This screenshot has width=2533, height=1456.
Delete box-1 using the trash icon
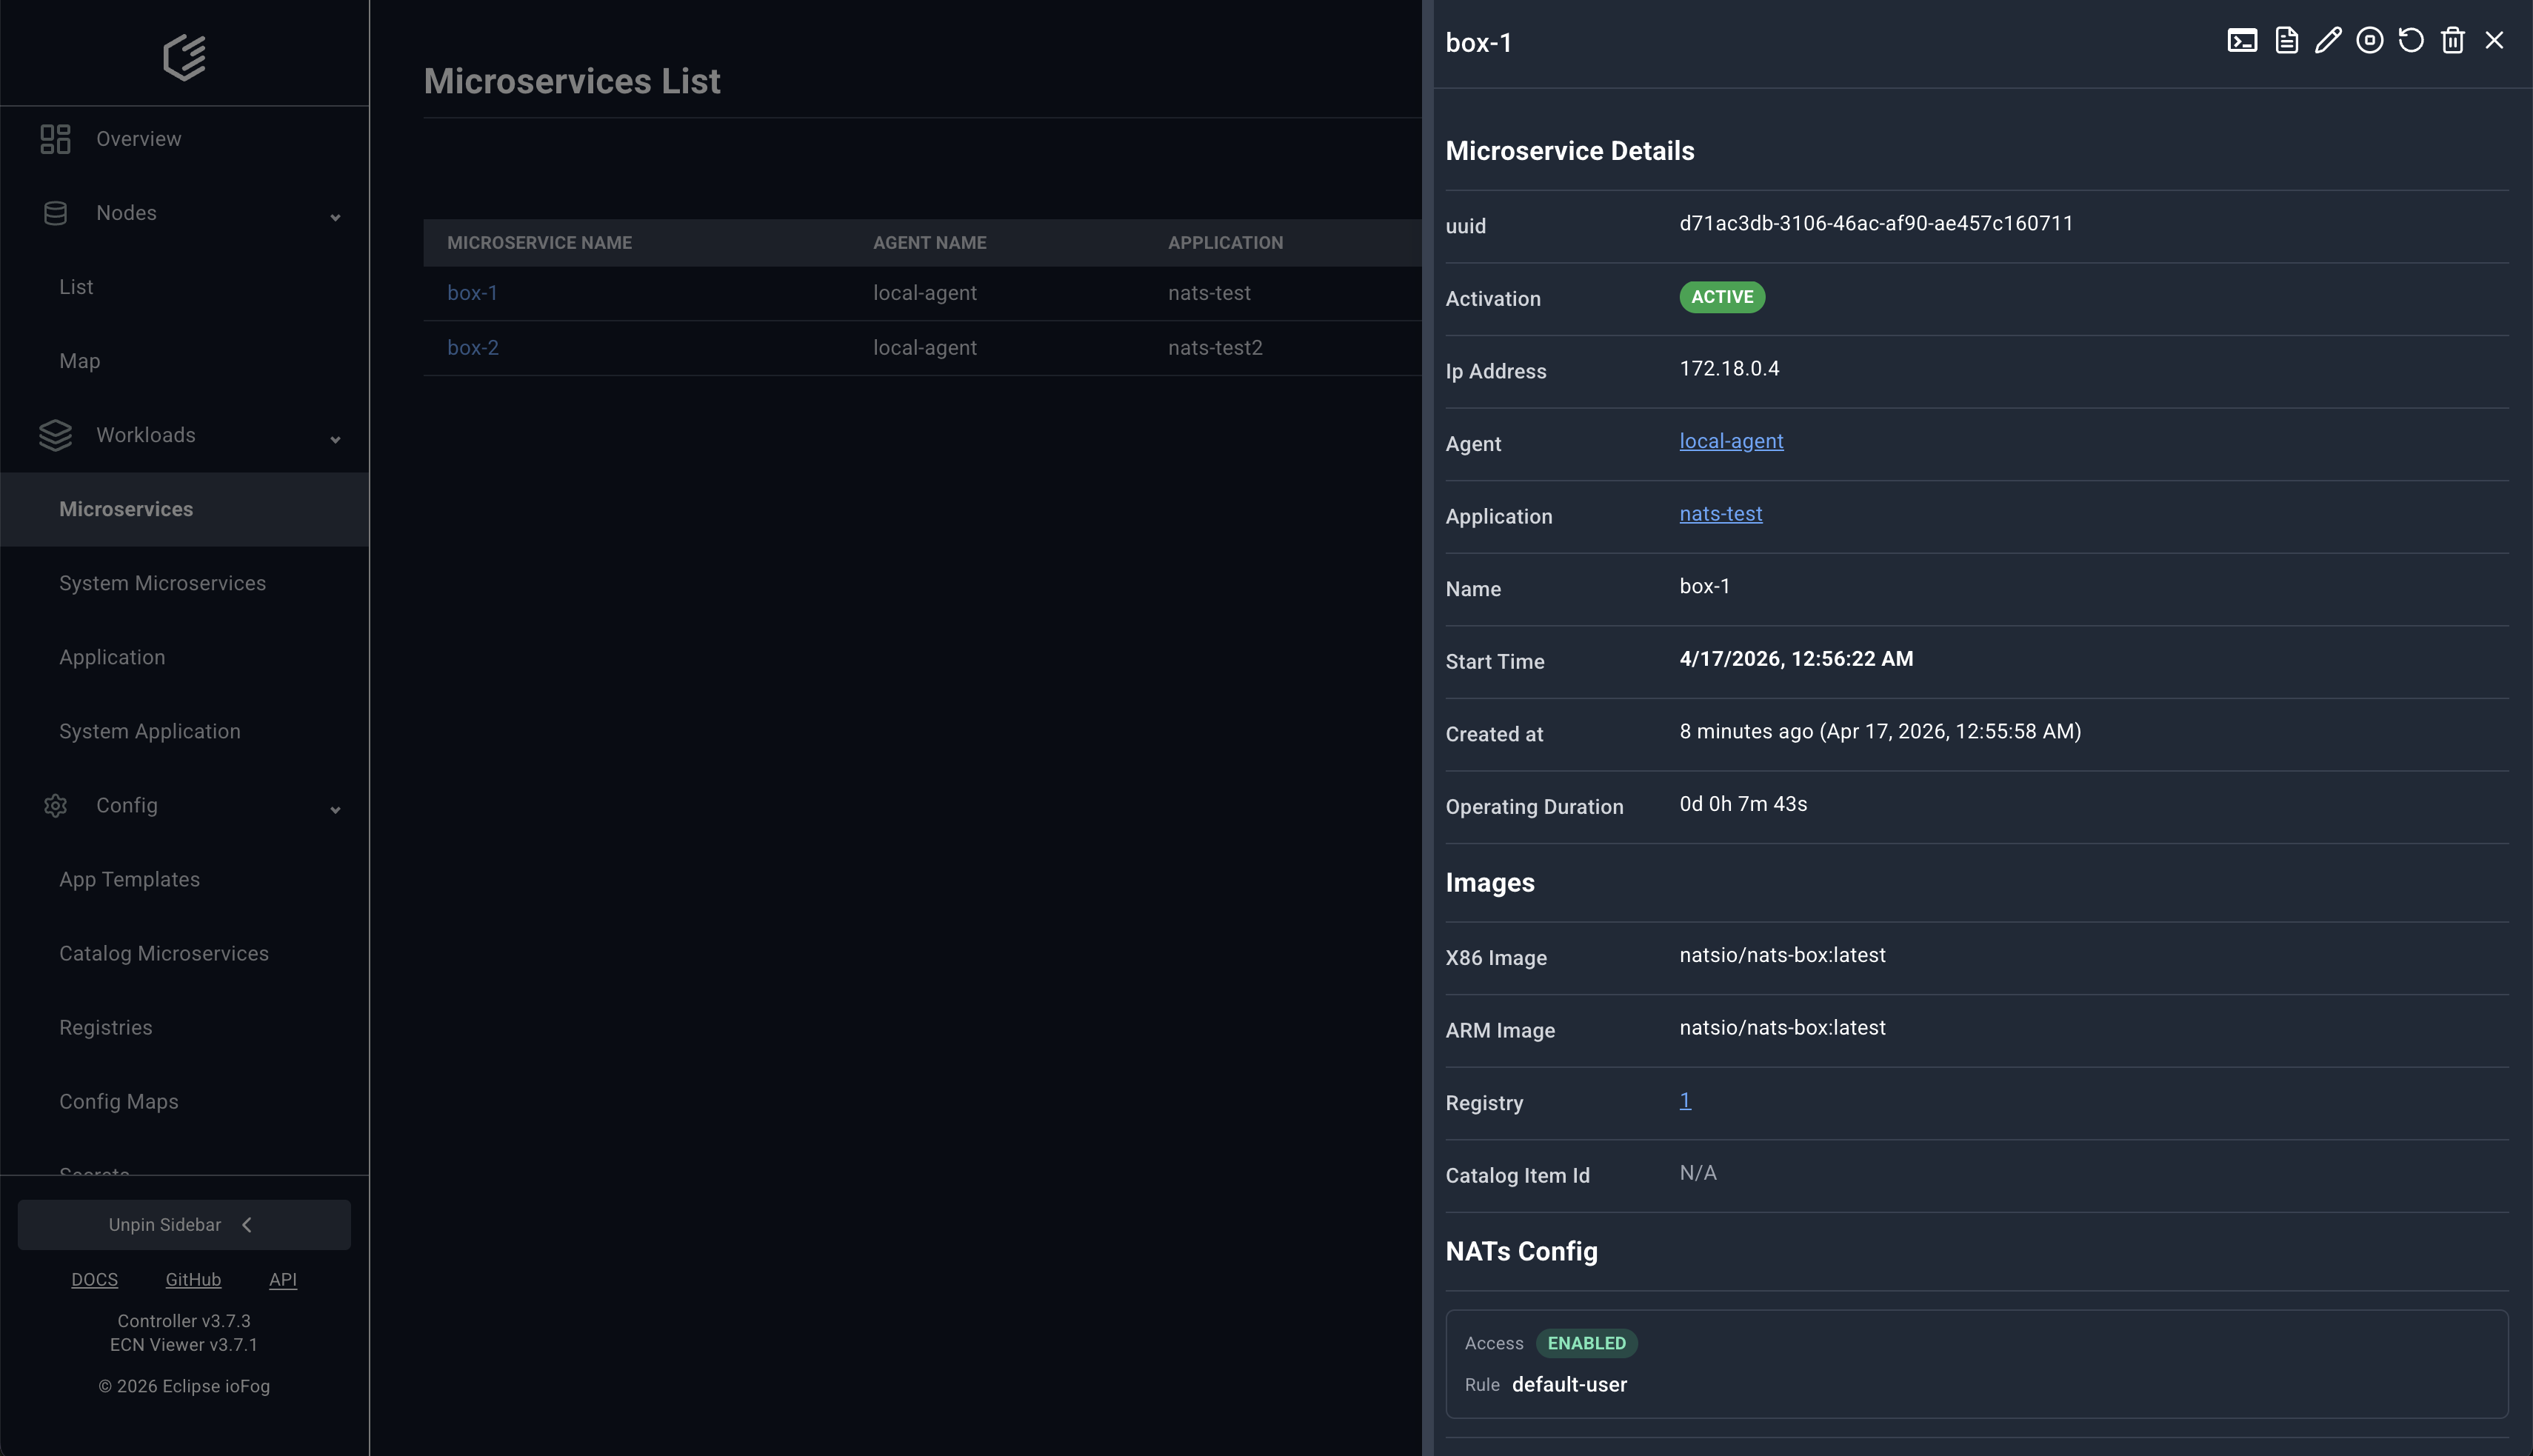[2453, 40]
